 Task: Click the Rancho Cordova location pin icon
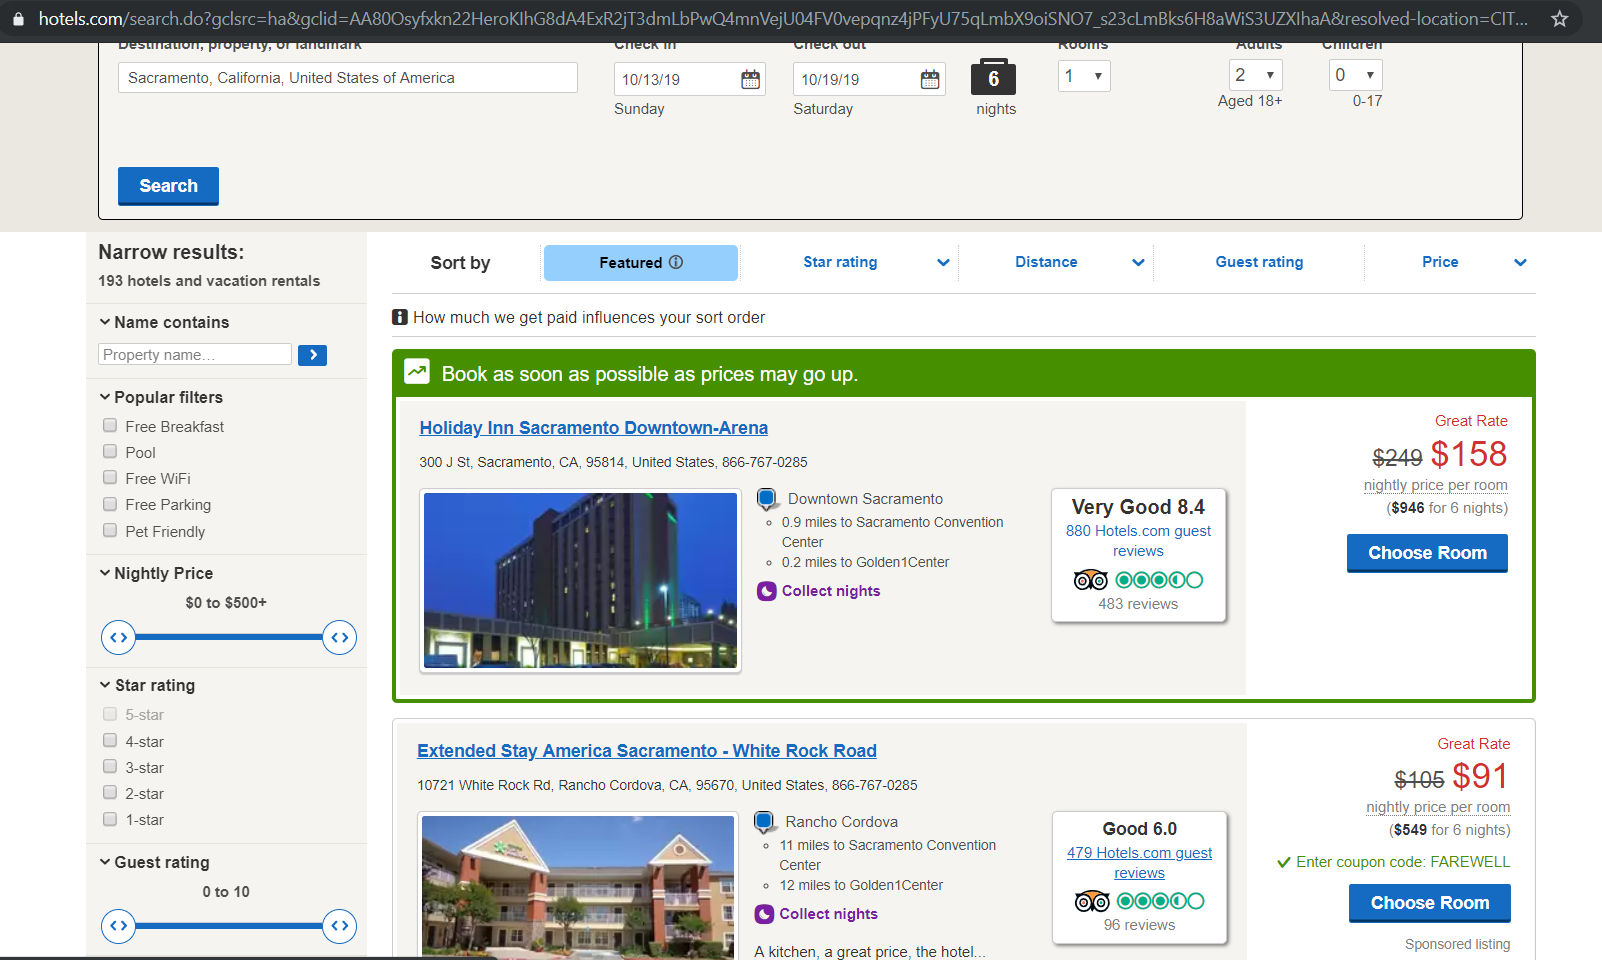point(764,822)
